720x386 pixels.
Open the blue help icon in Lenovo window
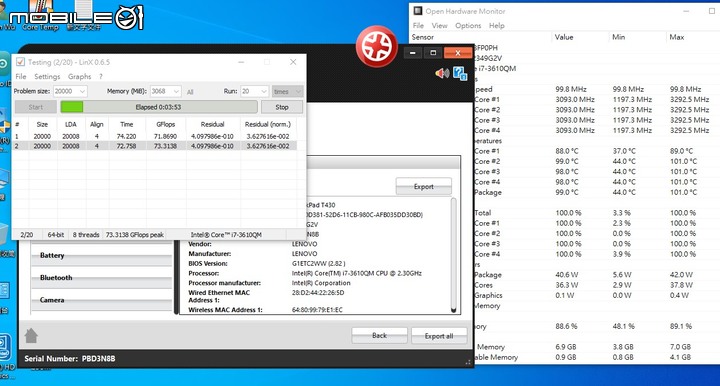coord(460,73)
